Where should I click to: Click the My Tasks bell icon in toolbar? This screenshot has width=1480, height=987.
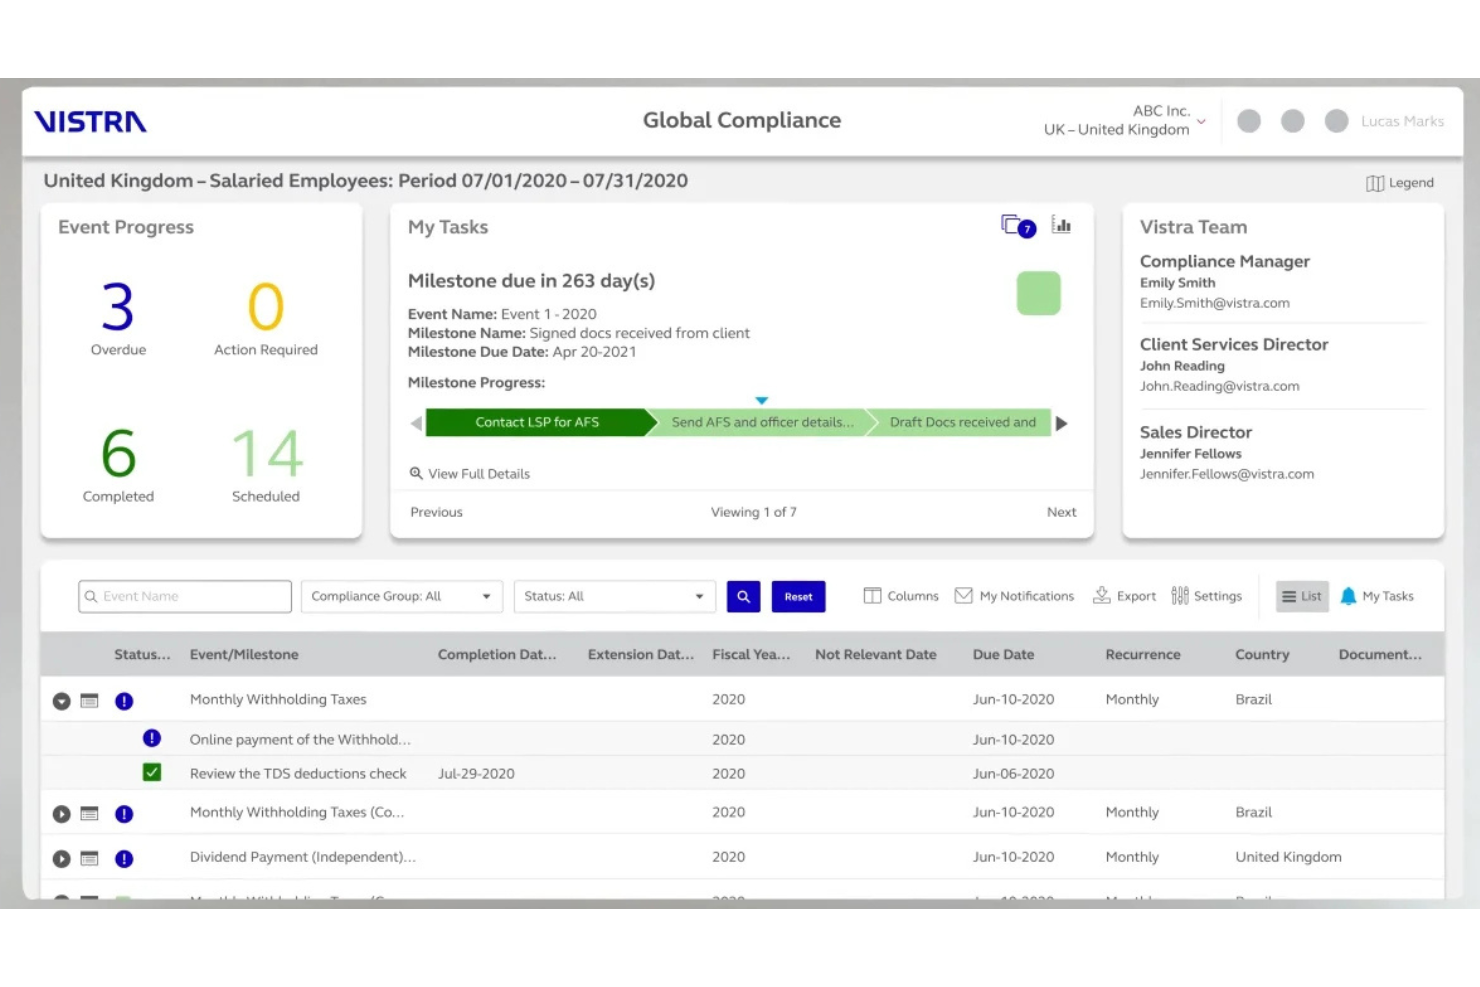(x=1348, y=596)
